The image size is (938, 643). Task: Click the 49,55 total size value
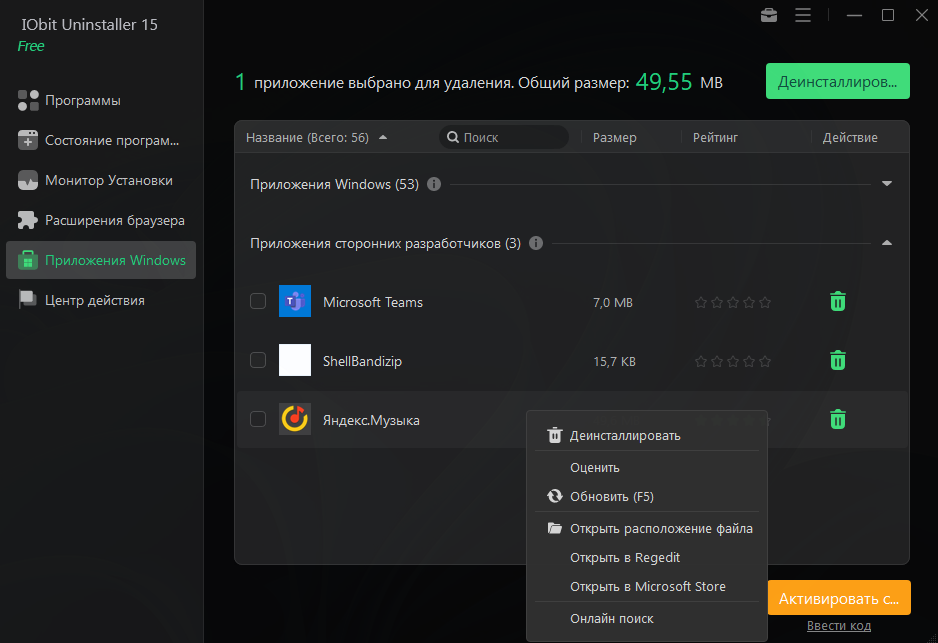[663, 82]
